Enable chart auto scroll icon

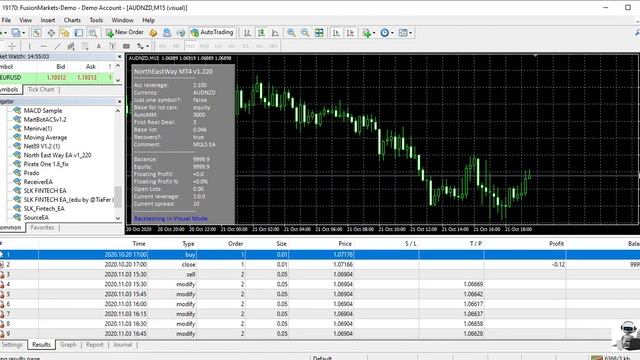[336, 33]
